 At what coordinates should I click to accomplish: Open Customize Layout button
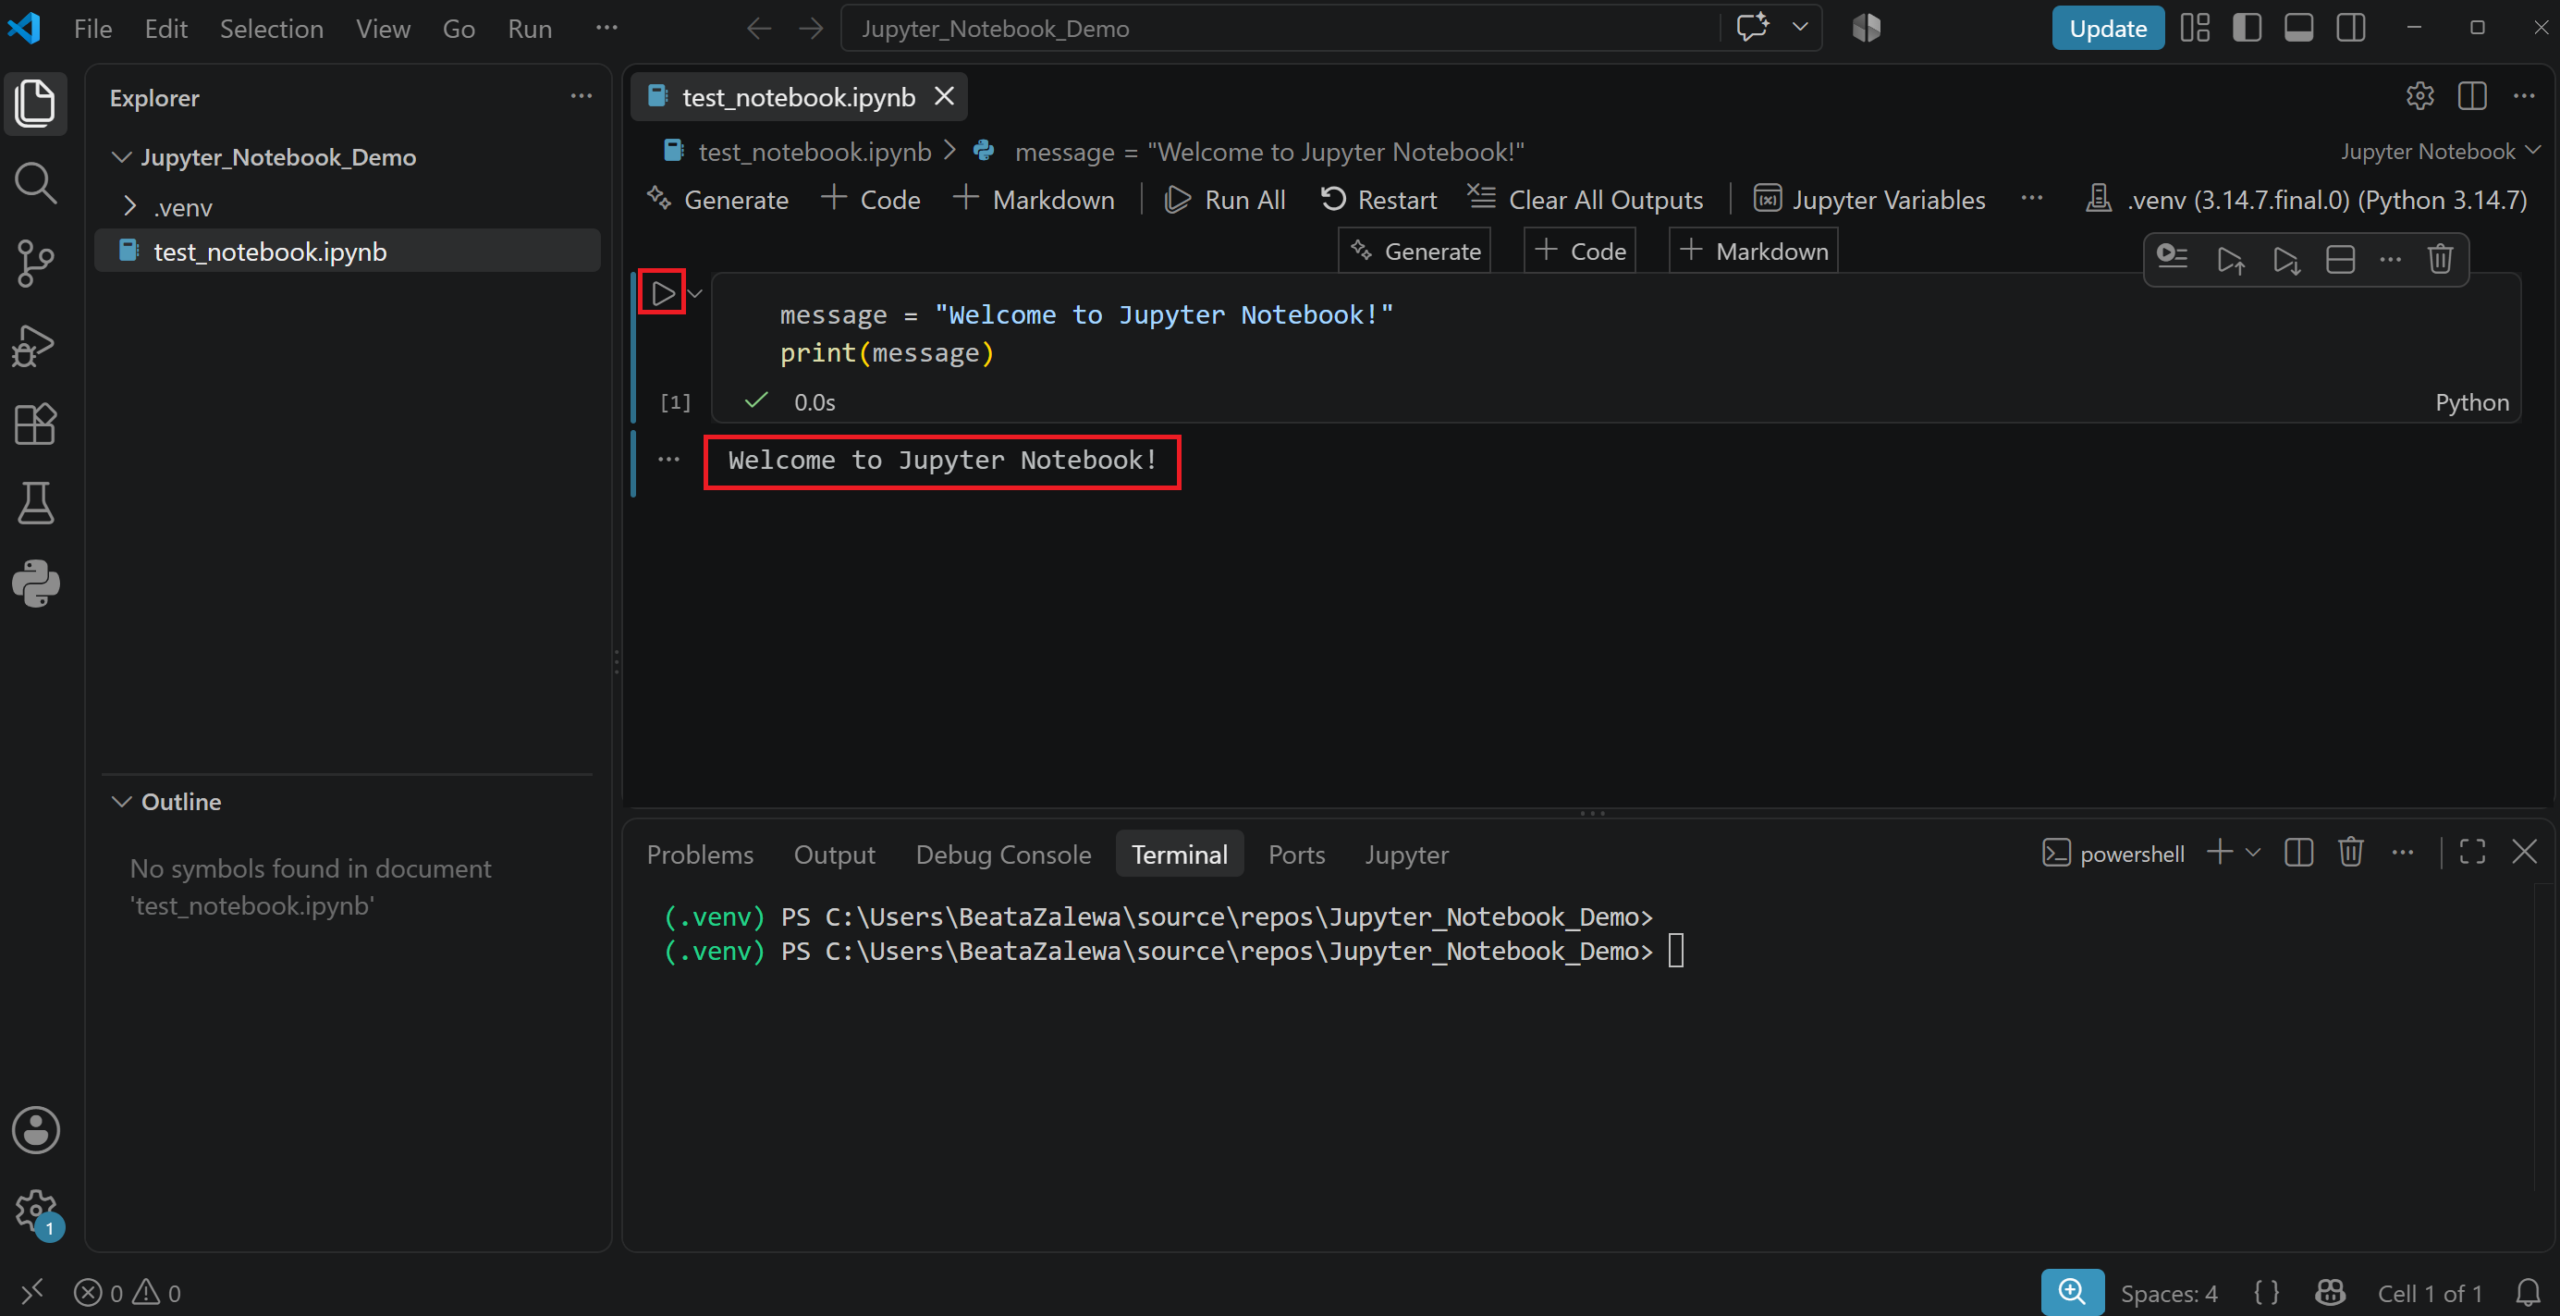[2194, 28]
